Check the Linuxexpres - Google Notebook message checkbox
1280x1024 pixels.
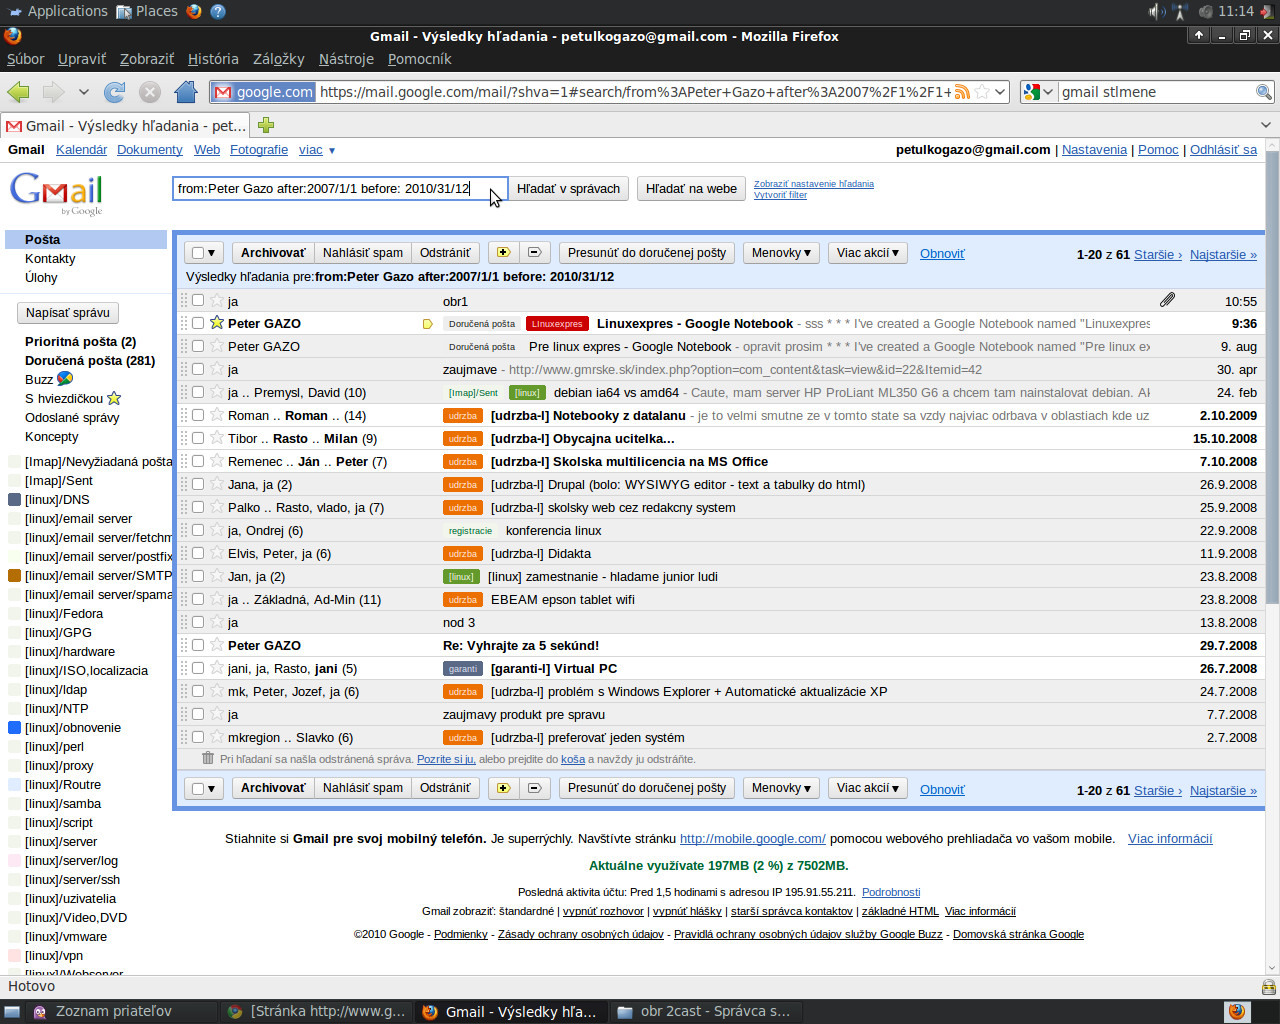198,323
